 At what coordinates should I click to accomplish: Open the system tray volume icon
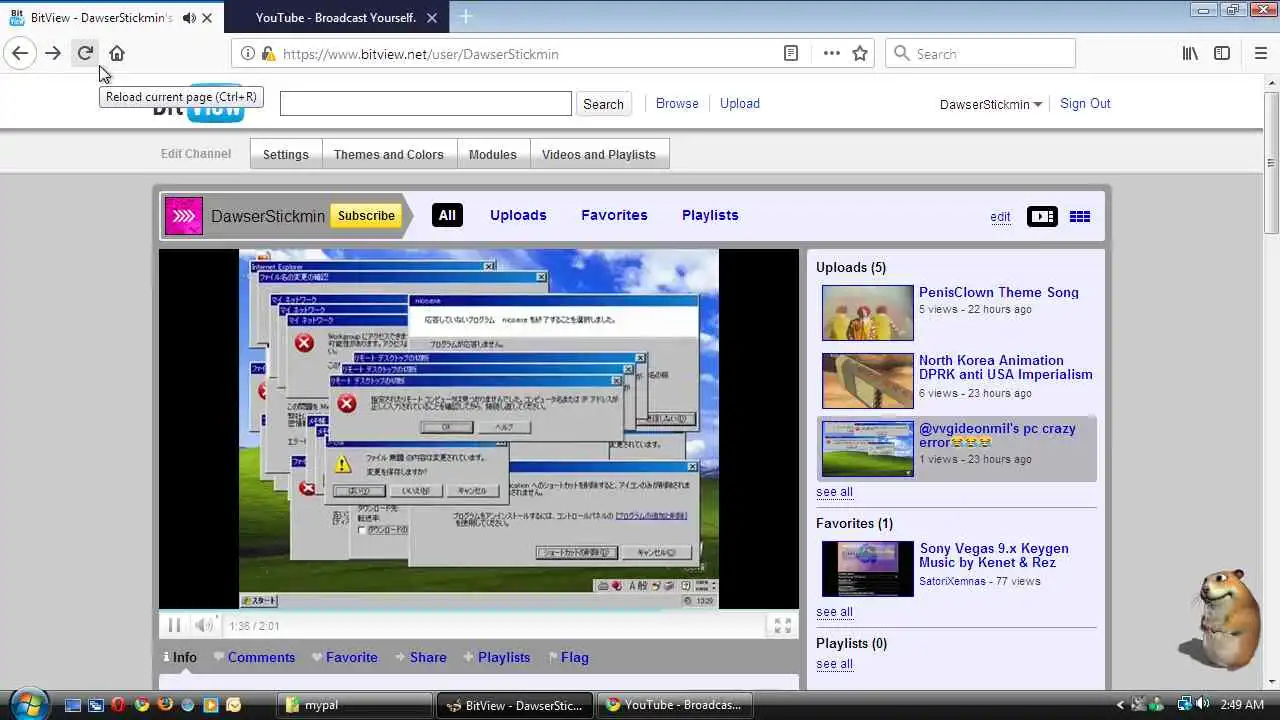[x=1202, y=704]
